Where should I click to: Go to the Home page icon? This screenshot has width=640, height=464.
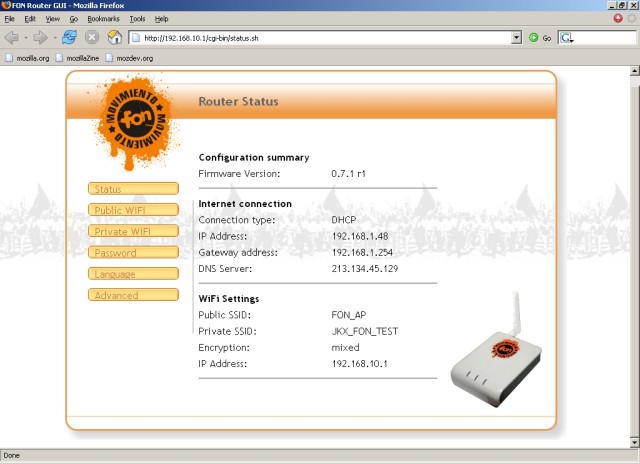click(115, 37)
